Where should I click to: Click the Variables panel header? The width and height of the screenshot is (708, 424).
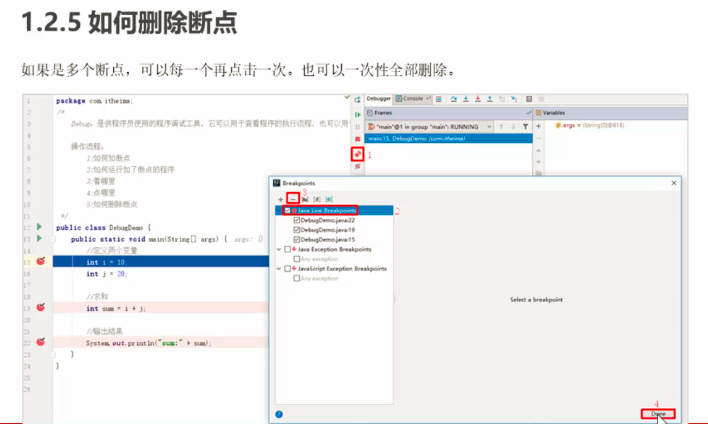[610, 113]
